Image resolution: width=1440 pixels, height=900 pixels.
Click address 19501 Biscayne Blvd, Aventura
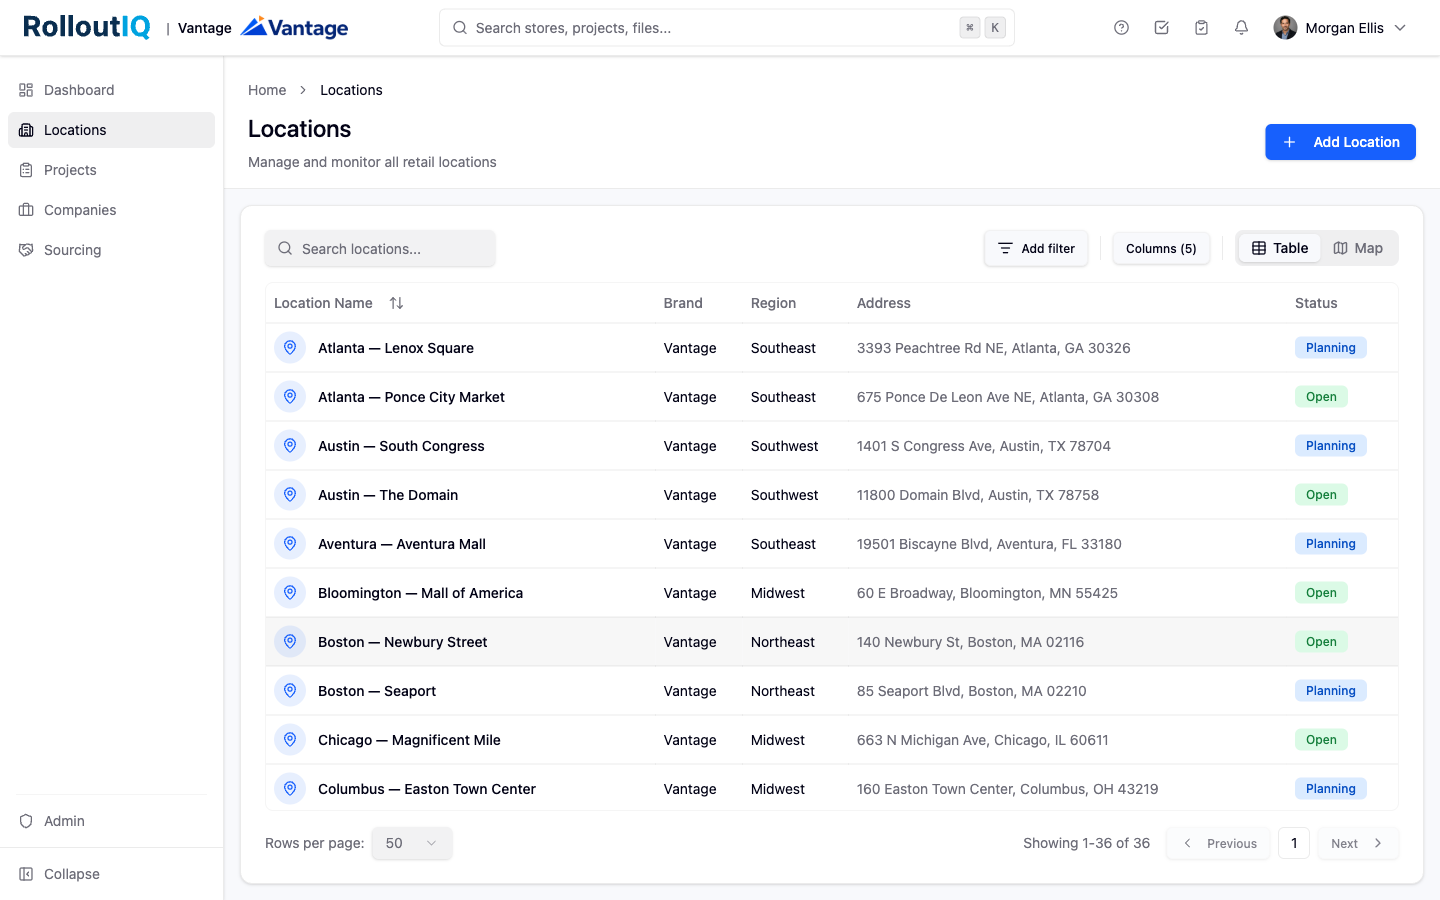click(x=989, y=544)
